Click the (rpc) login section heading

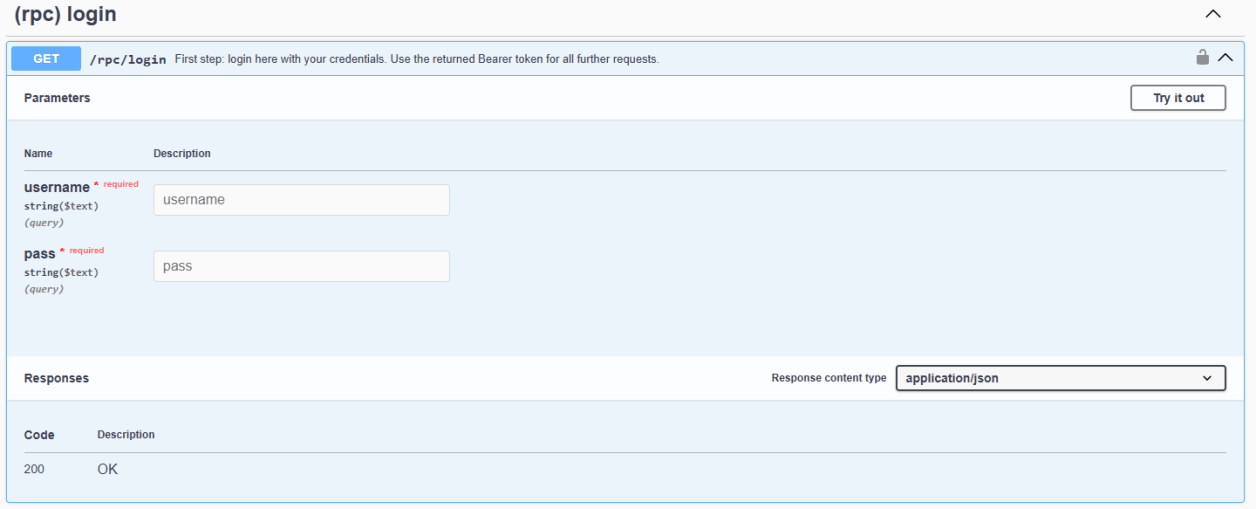(x=65, y=15)
